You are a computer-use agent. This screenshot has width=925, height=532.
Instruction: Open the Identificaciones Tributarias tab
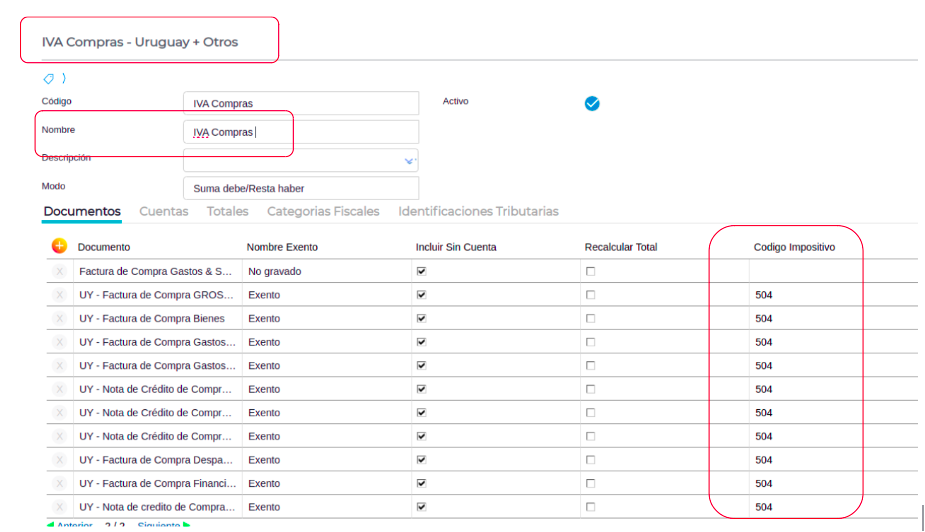click(x=478, y=211)
